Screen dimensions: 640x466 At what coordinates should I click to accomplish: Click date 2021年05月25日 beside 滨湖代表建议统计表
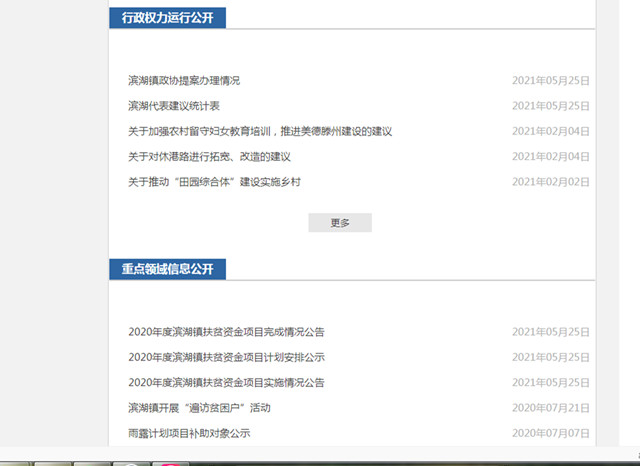click(x=551, y=106)
